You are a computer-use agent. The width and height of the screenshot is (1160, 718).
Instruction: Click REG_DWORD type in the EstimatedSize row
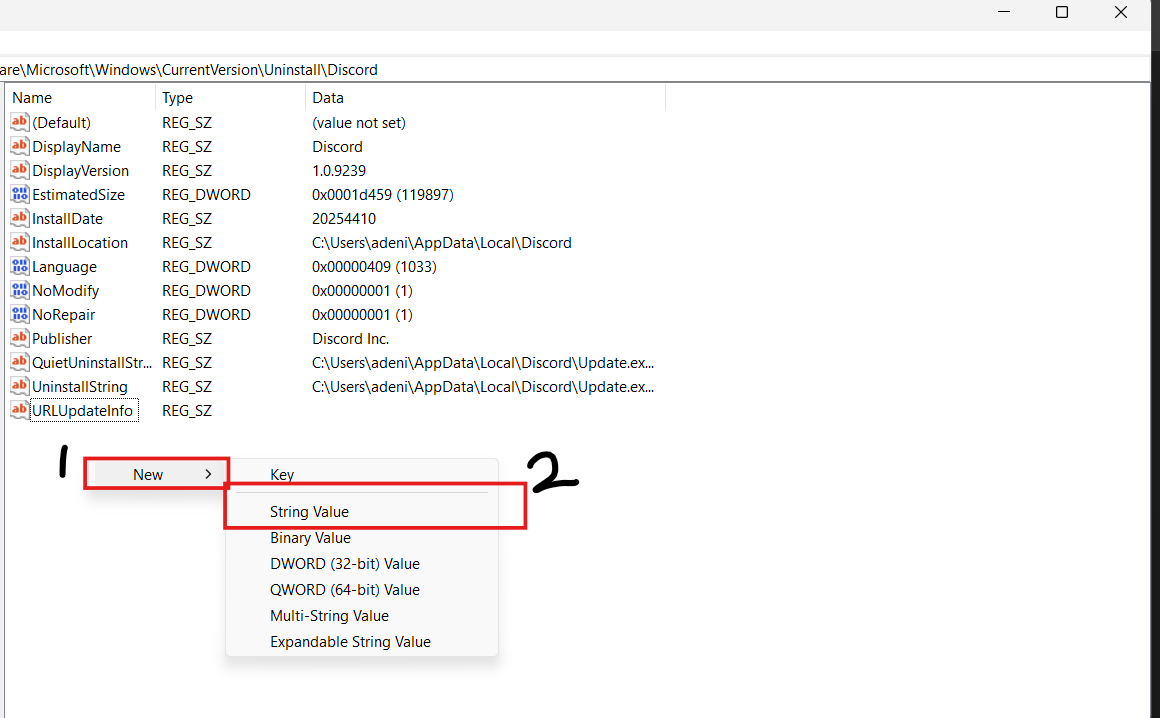click(x=206, y=194)
